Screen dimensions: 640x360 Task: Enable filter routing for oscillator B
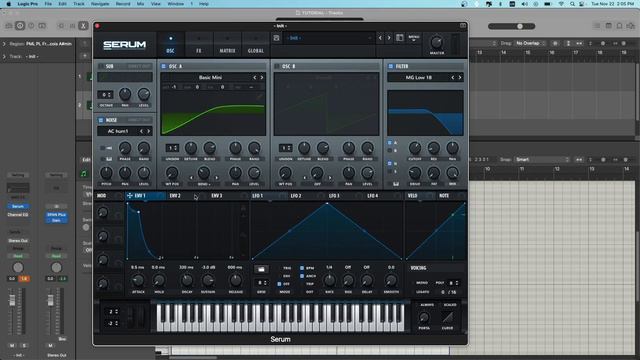(x=390, y=151)
